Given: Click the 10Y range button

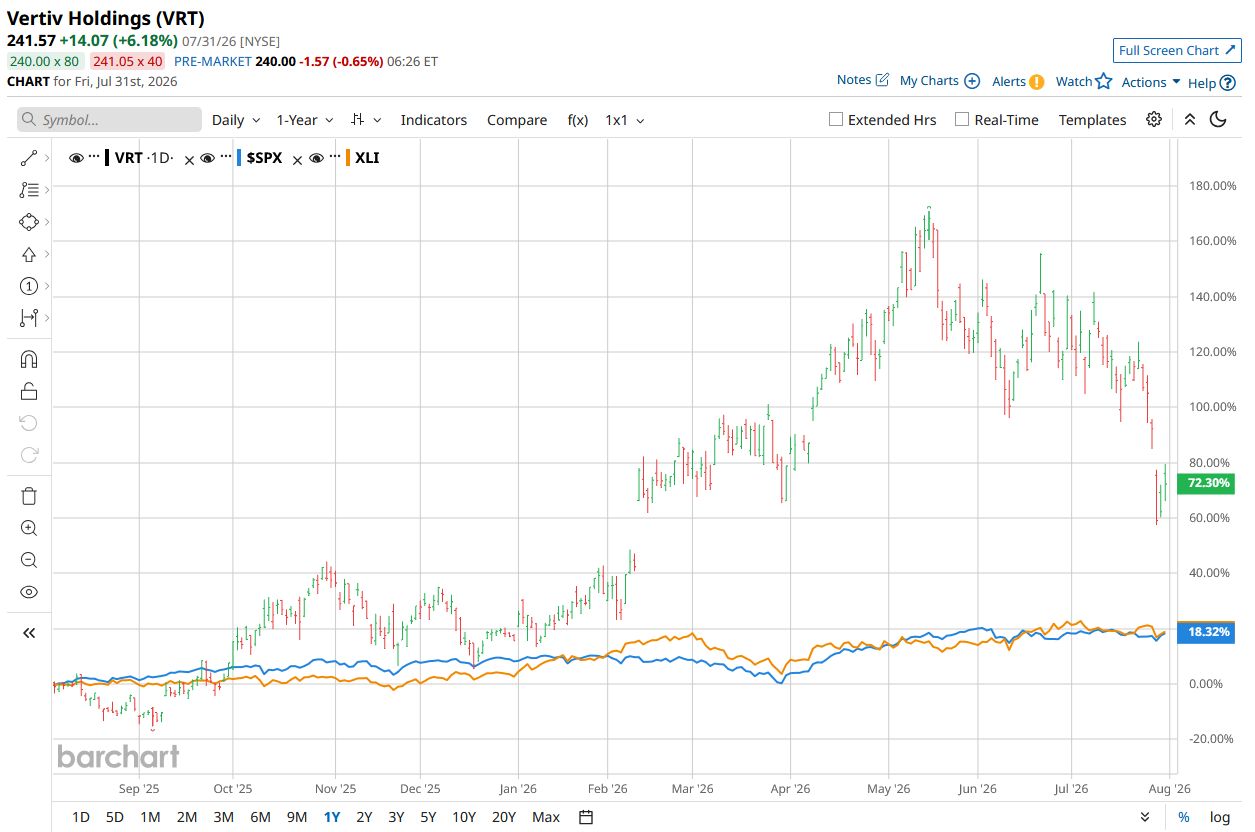Looking at the screenshot, I should point(464,817).
